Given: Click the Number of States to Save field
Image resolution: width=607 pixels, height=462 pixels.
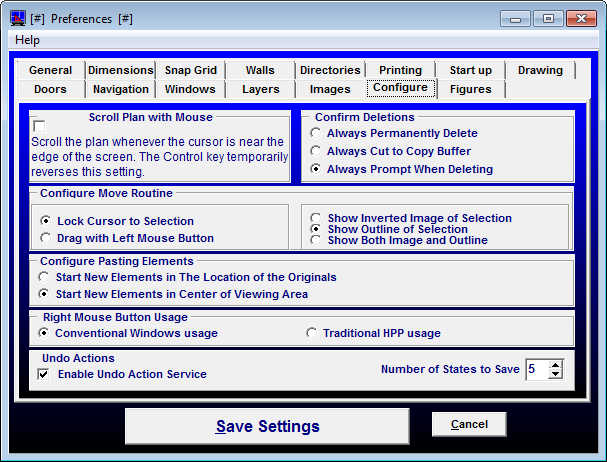Looking at the screenshot, I should click(x=537, y=369).
